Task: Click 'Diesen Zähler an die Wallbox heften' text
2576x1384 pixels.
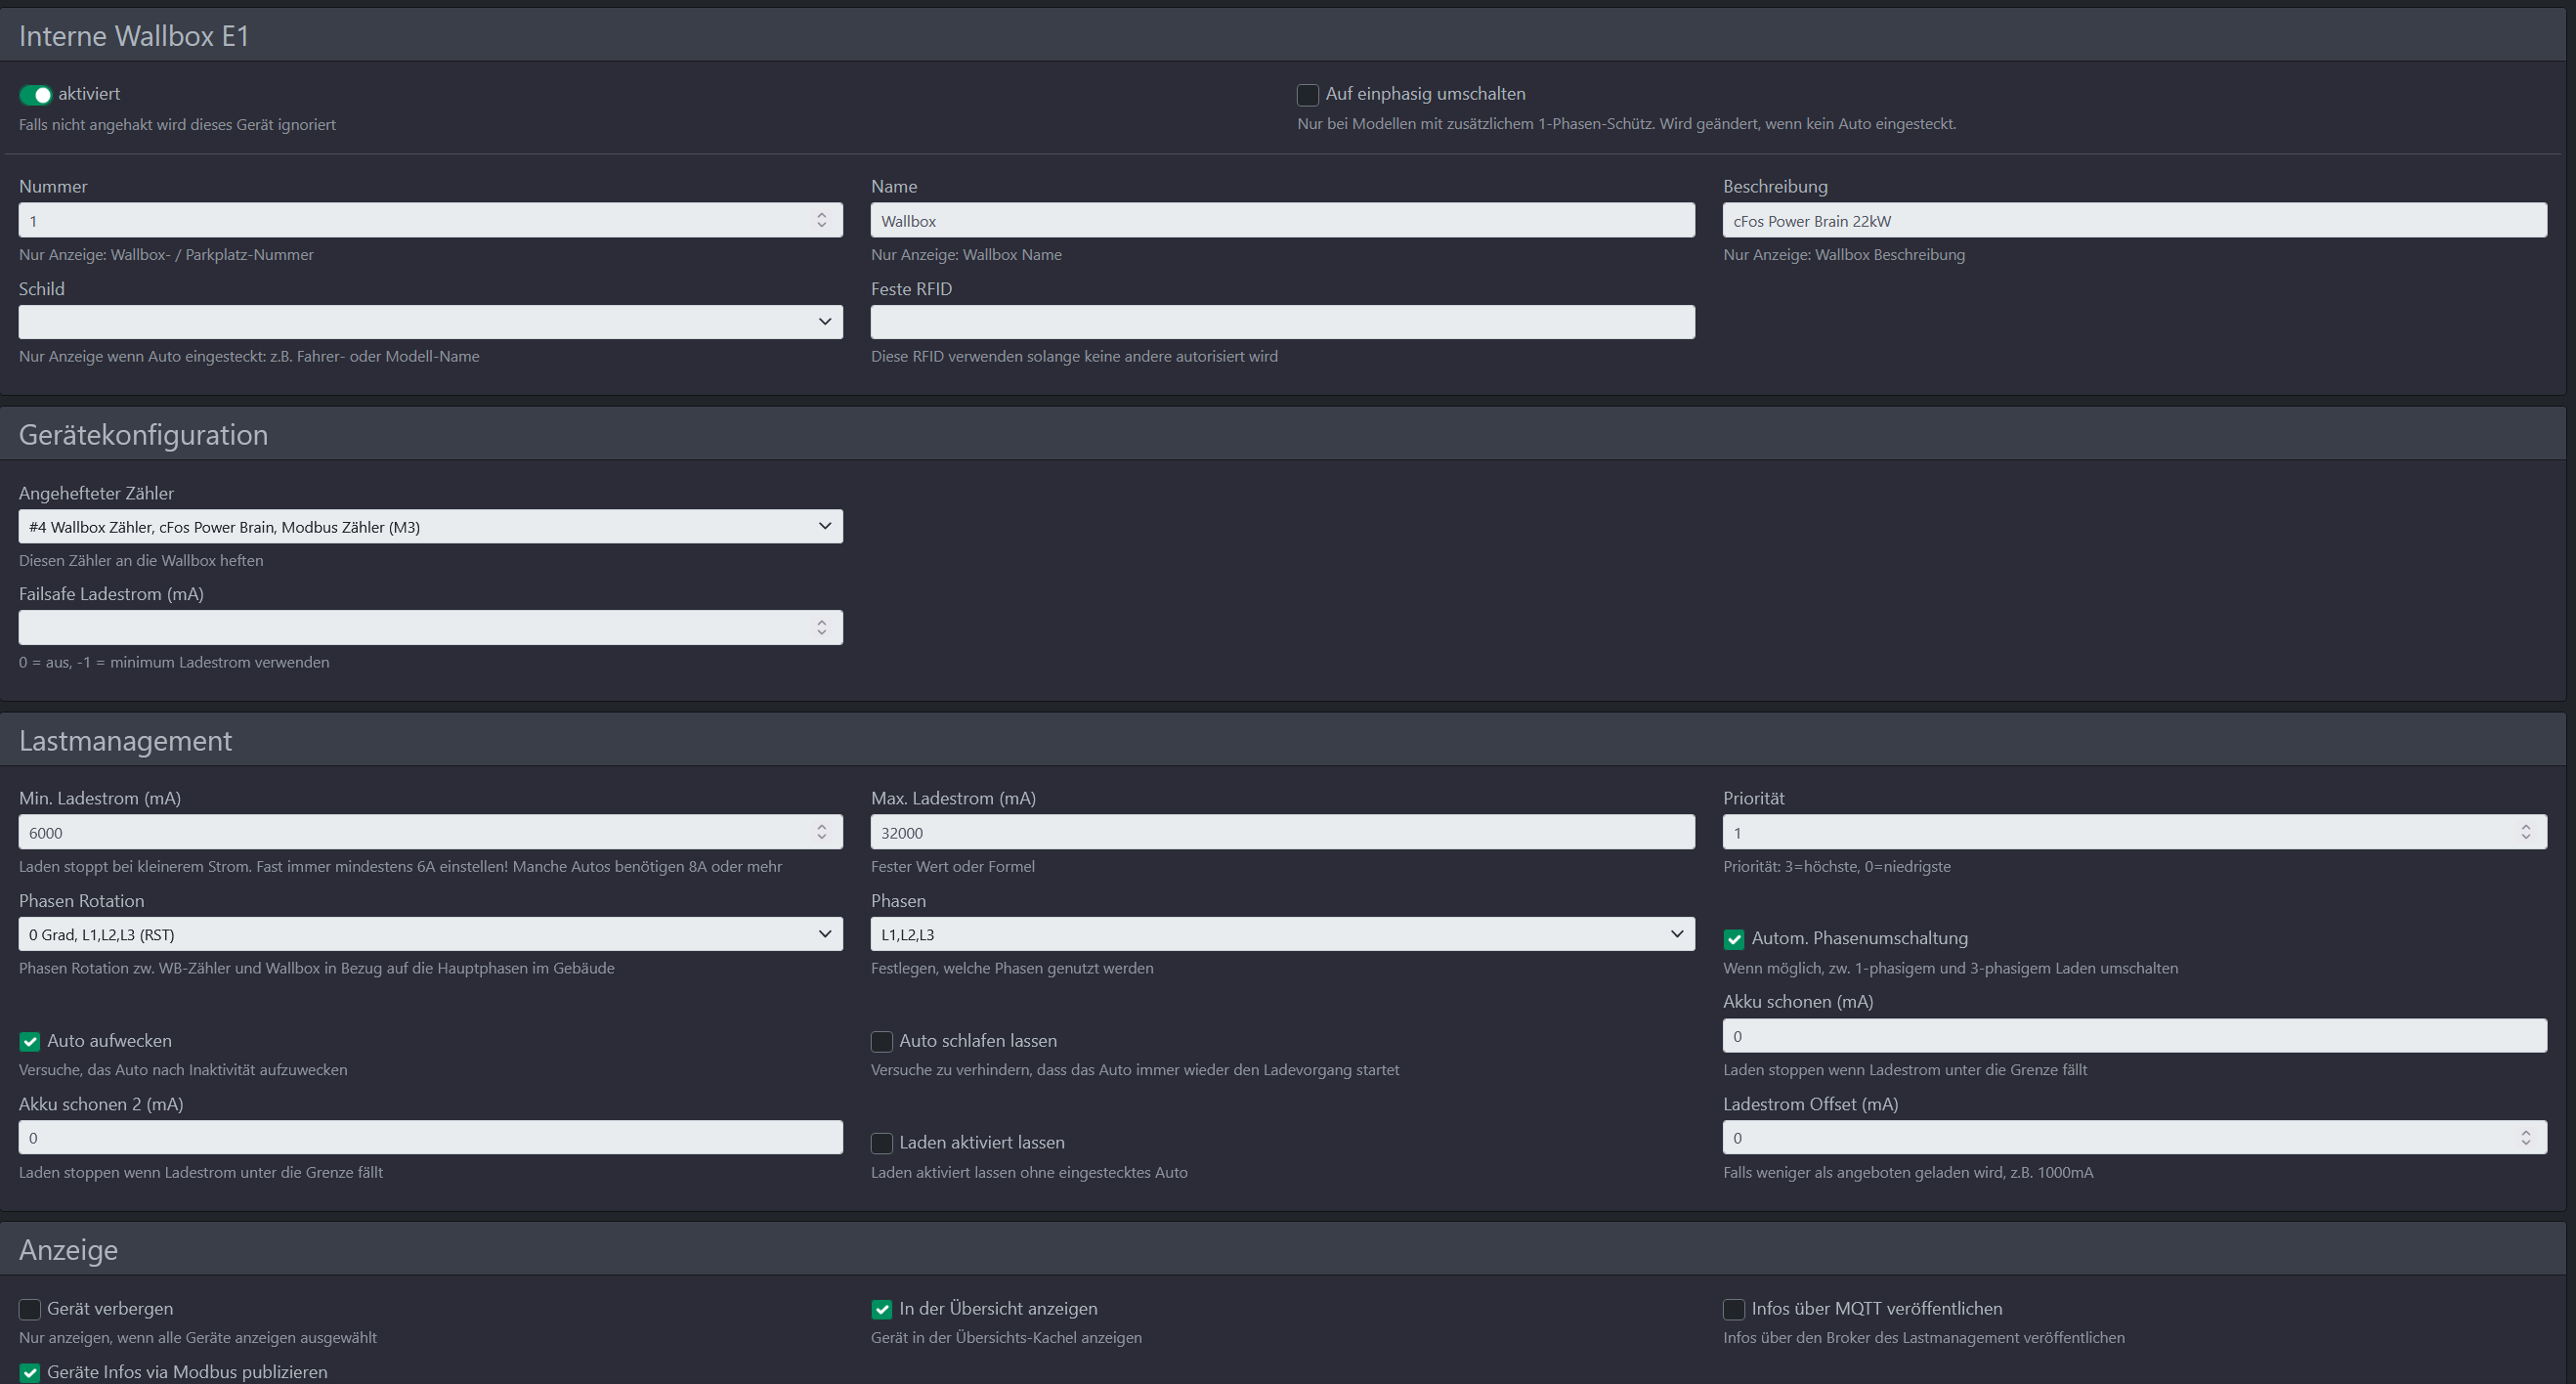Action: click(x=141, y=561)
